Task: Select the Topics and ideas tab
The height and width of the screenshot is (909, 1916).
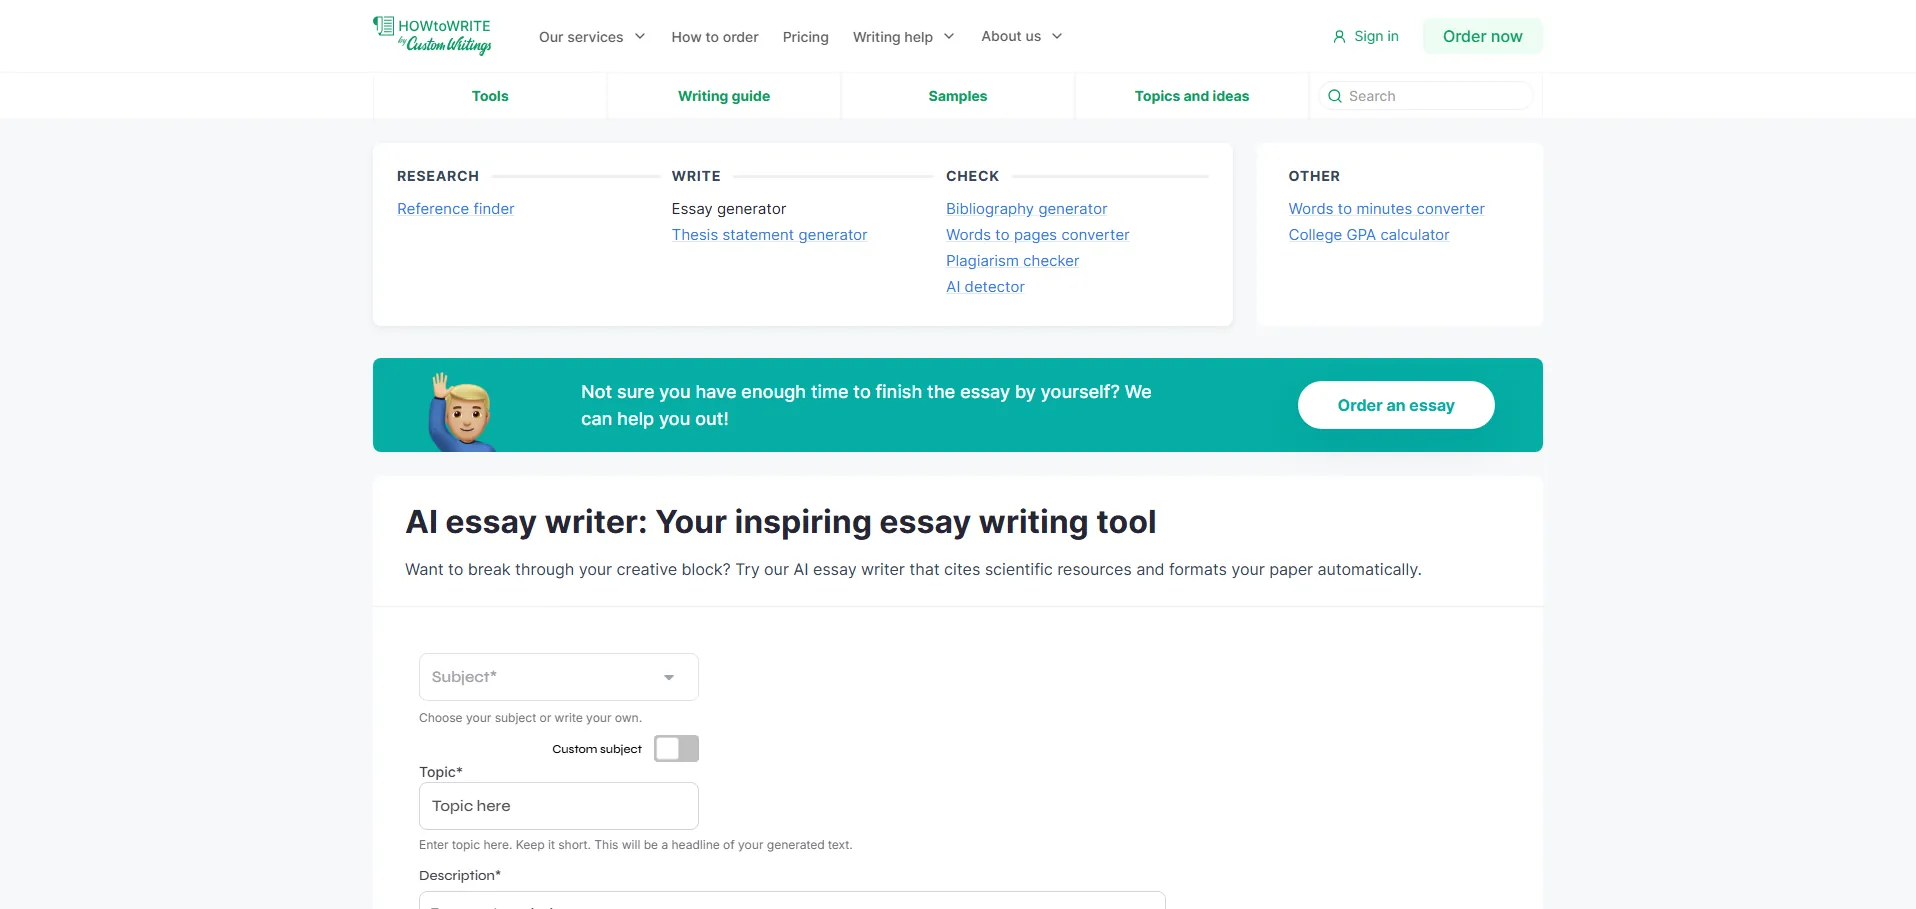Action: 1191,96
